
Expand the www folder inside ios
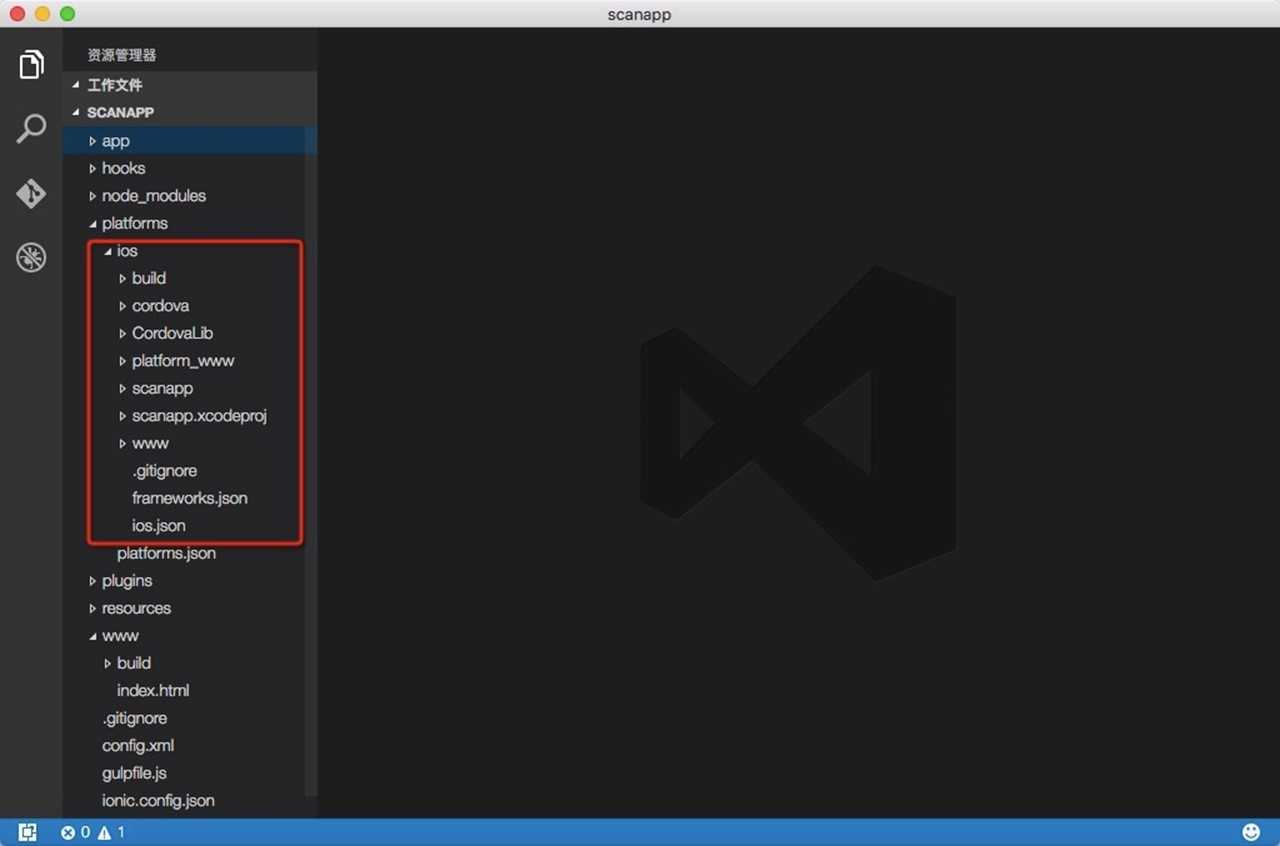point(190,443)
